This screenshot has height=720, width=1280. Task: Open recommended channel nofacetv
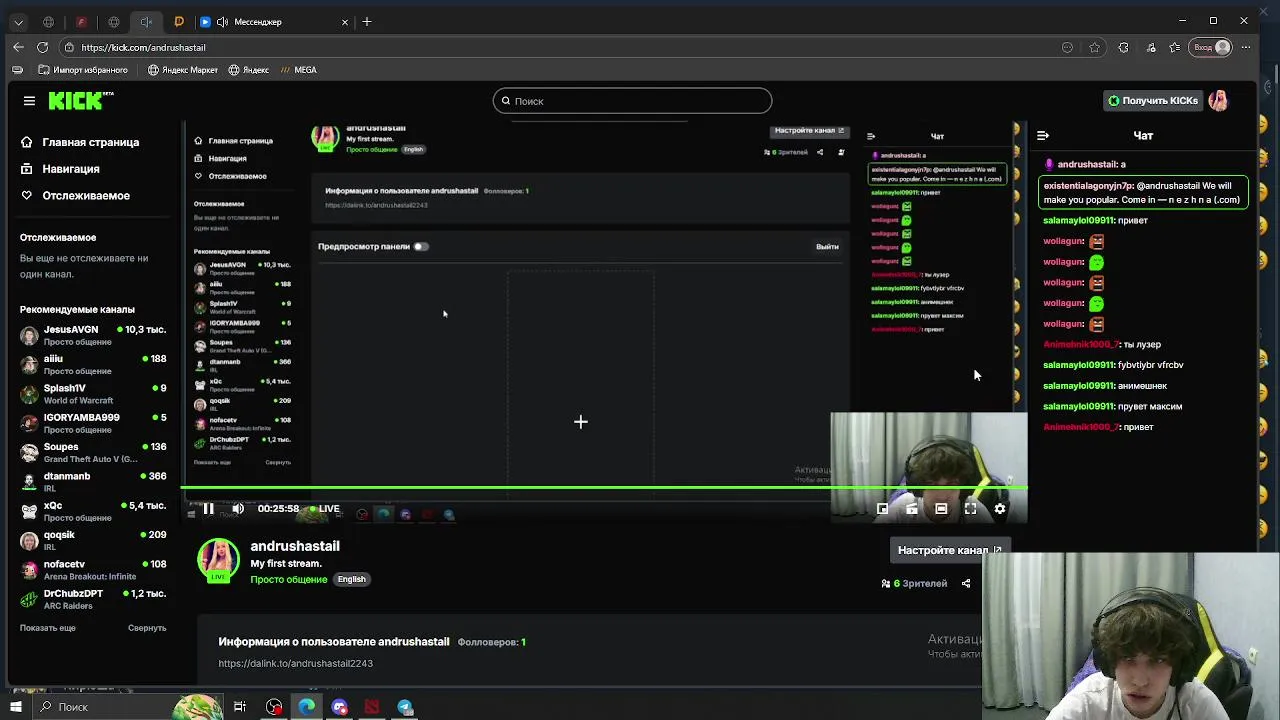click(93, 570)
